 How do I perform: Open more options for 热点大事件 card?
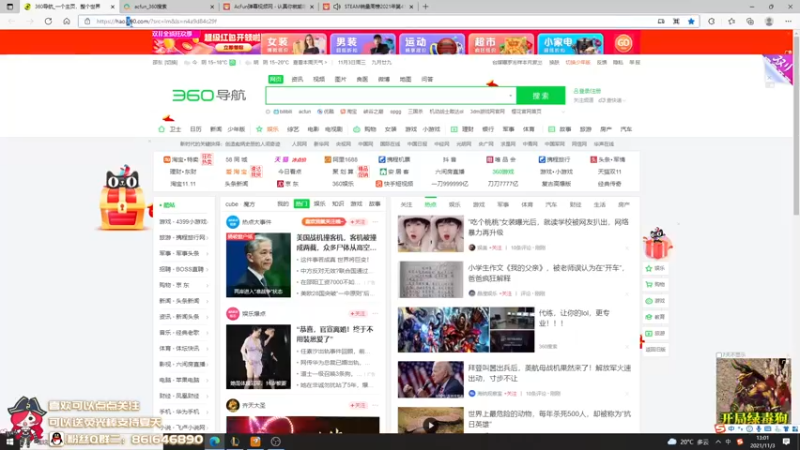click(376, 222)
